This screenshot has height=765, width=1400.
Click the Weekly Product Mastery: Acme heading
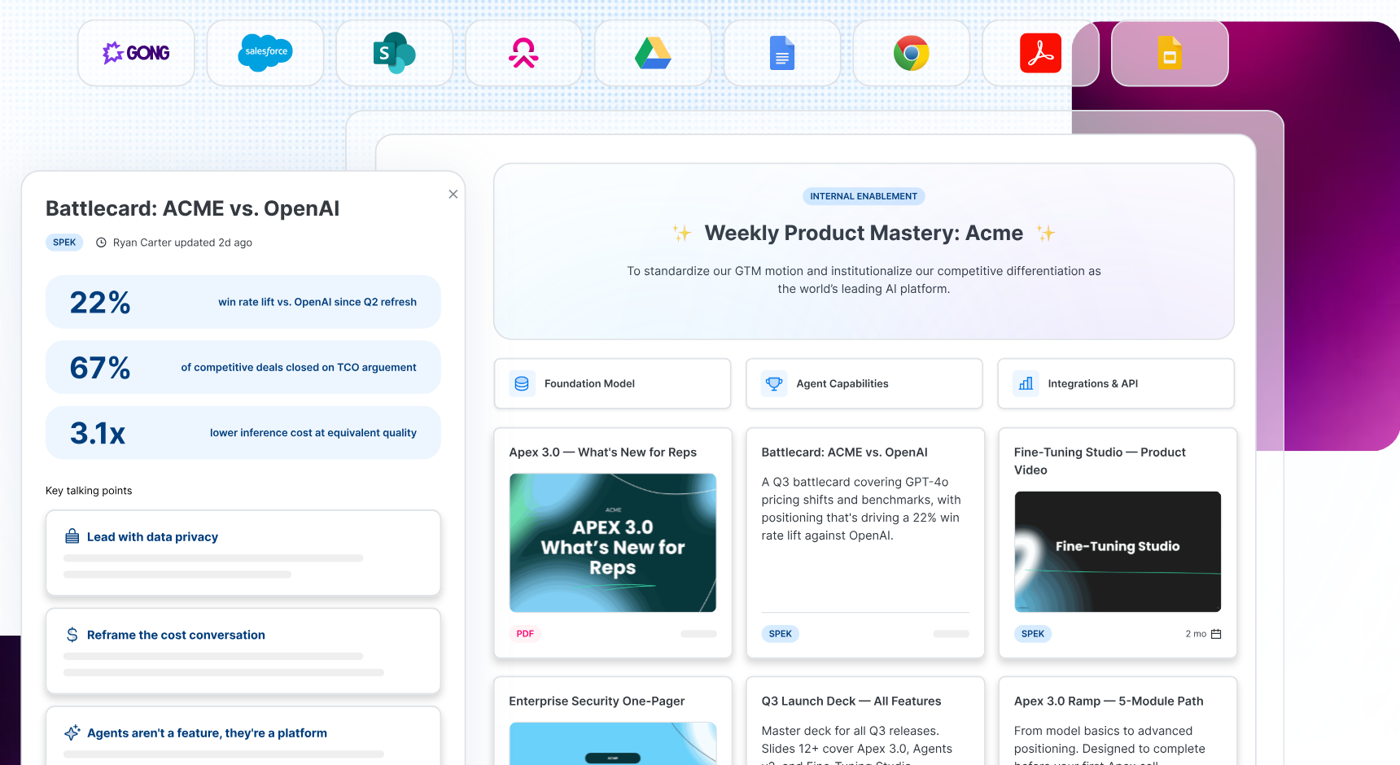point(864,233)
